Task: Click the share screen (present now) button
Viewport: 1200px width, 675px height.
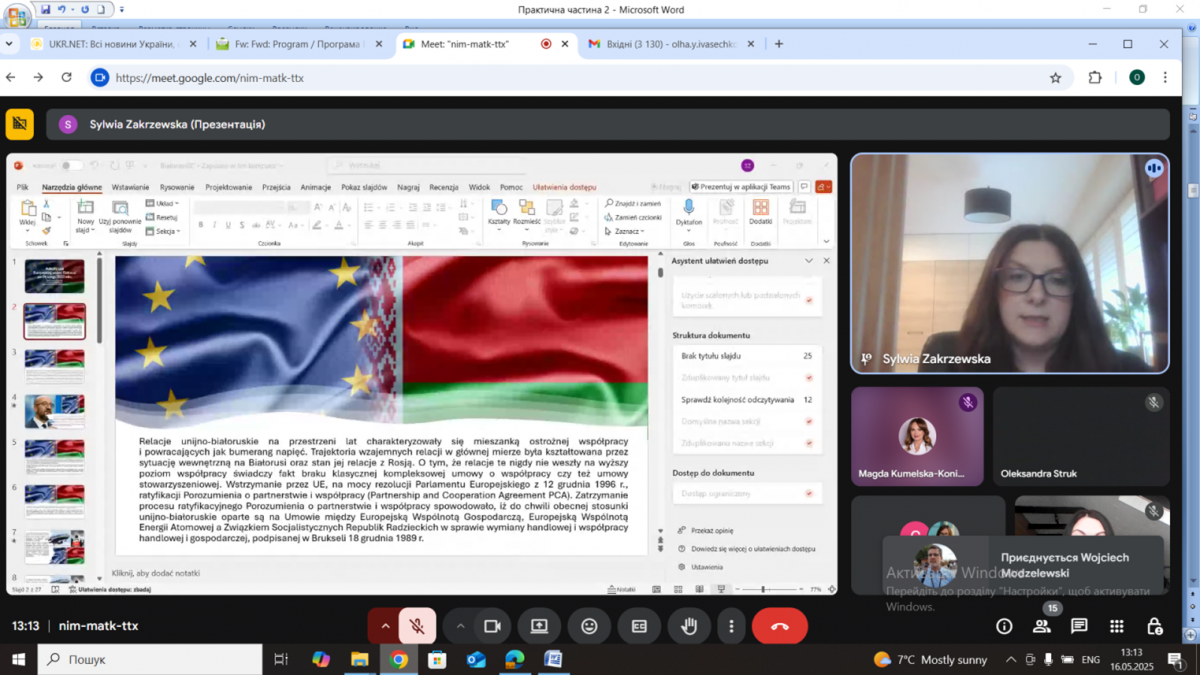Action: click(x=539, y=626)
